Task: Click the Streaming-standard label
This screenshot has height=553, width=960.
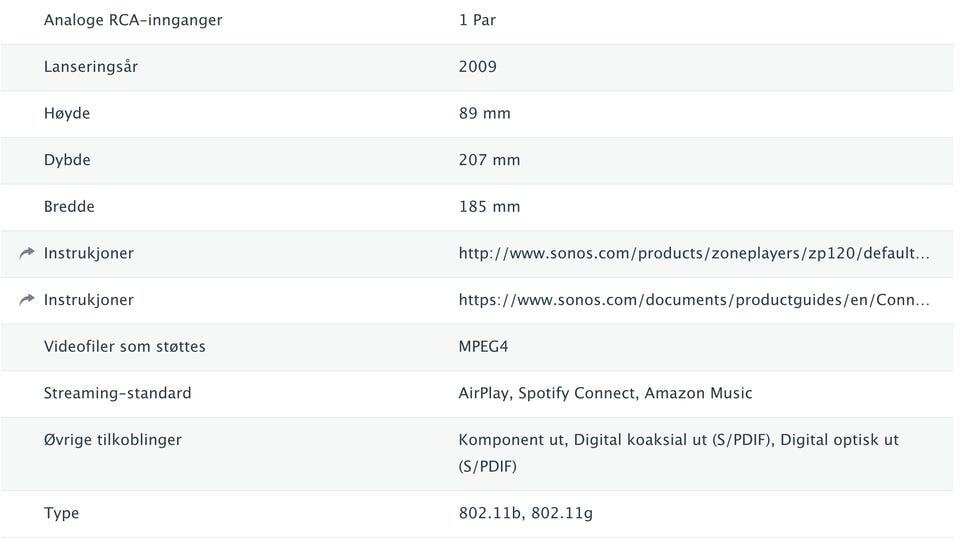Action: (117, 393)
